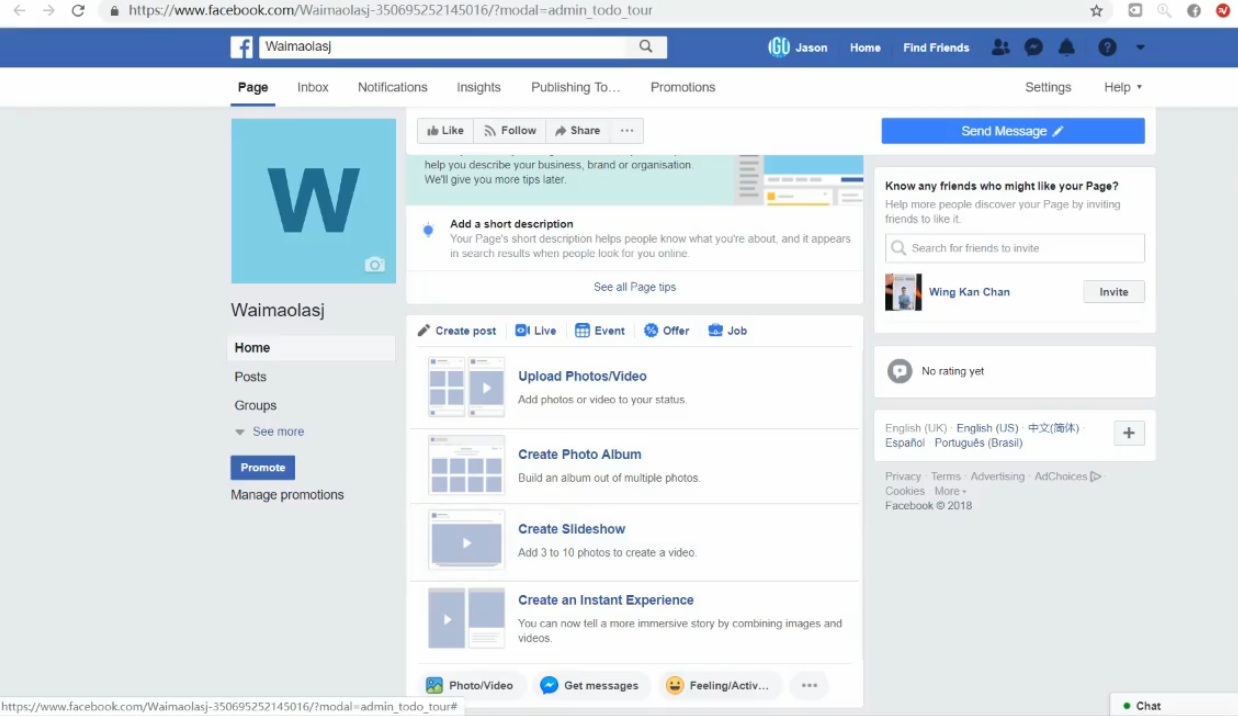Switch to the Insights tab

479,87
